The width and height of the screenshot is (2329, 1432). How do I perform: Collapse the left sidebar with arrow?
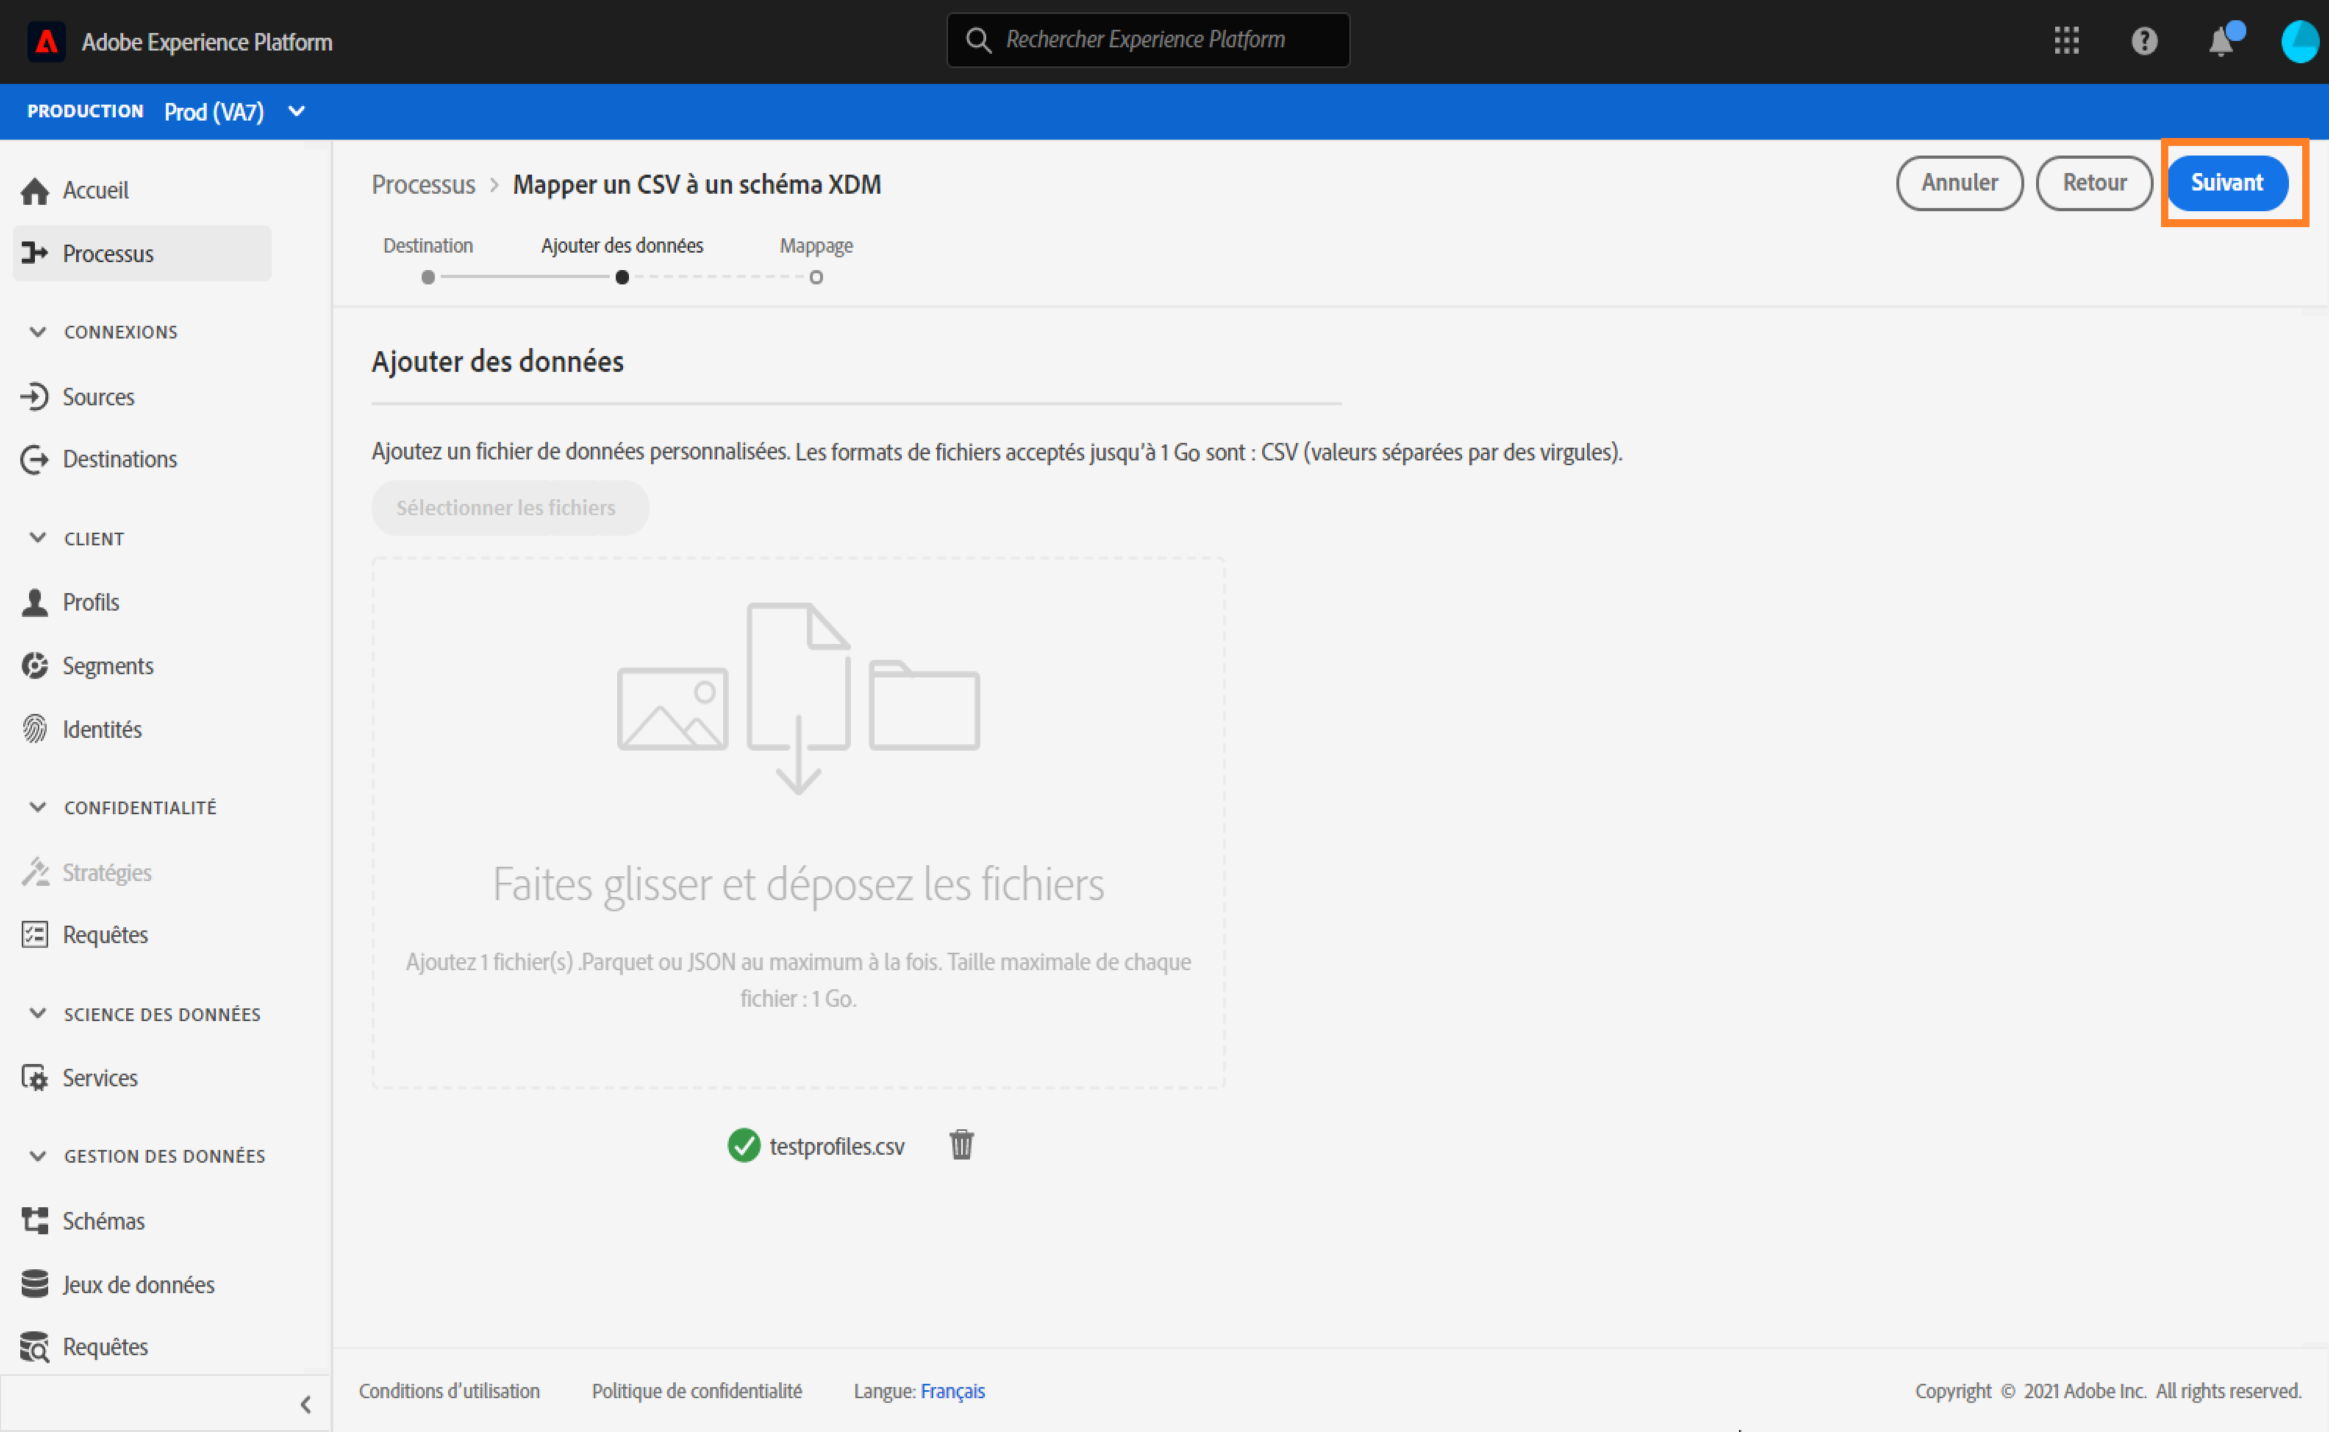click(305, 1404)
